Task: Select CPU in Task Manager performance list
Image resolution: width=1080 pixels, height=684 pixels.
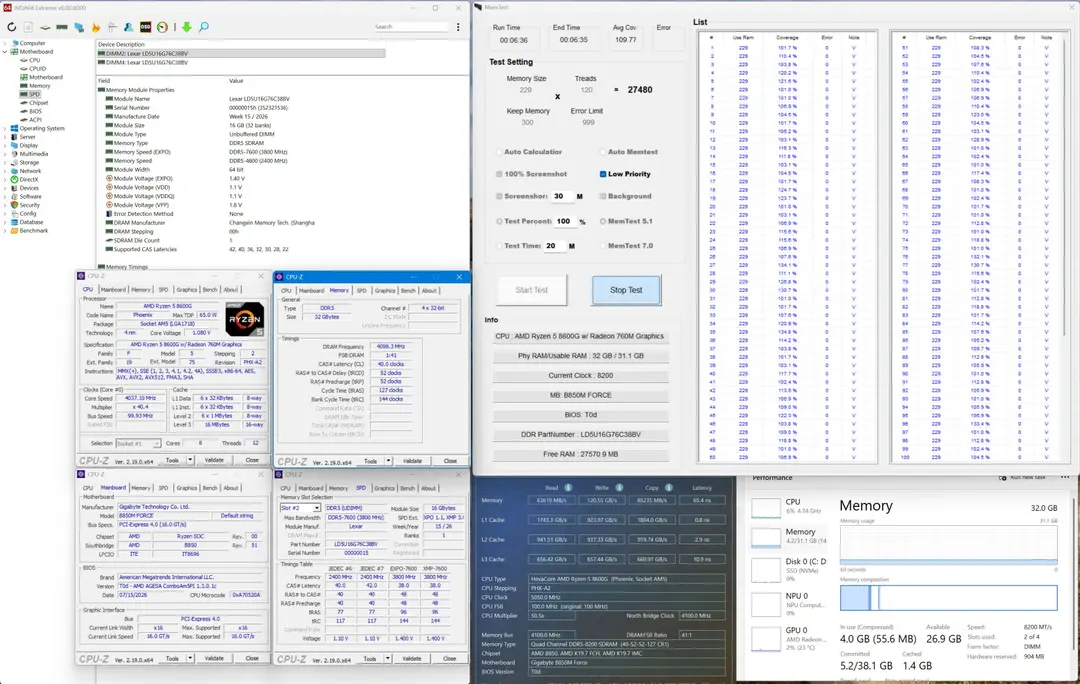Action: tap(789, 506)
